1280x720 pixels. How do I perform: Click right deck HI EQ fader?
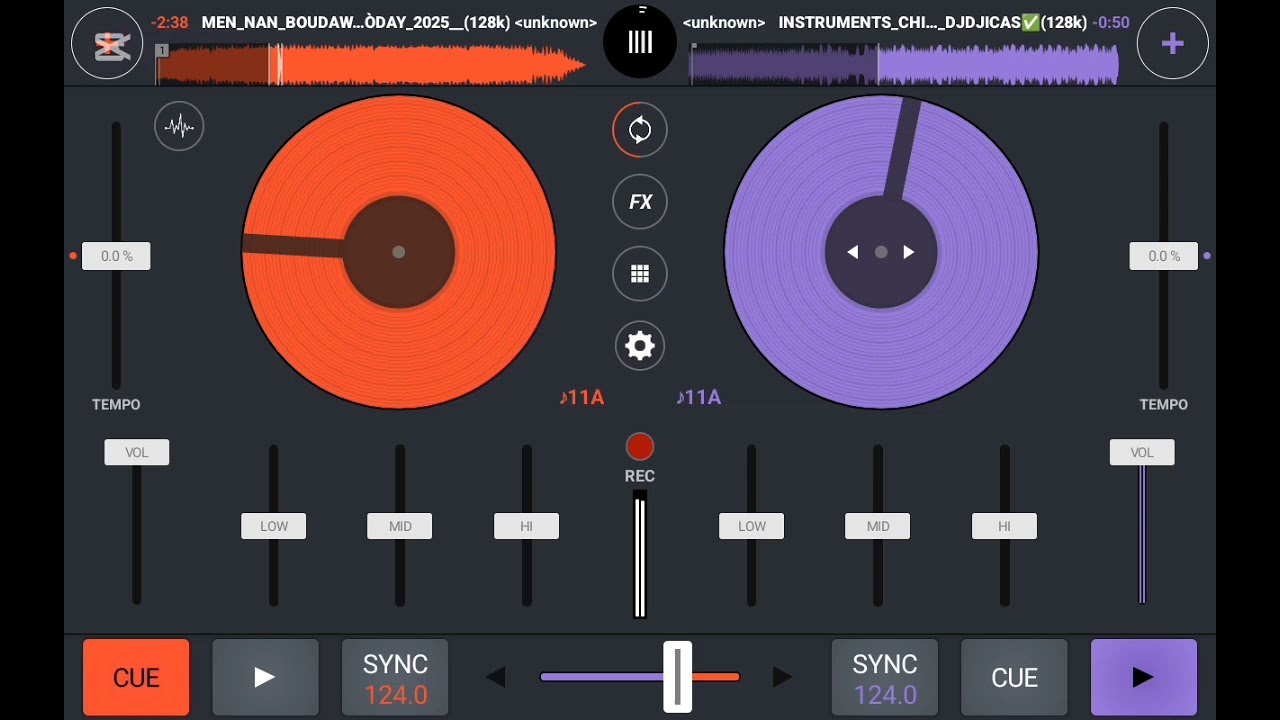(x=1004, y=526)
